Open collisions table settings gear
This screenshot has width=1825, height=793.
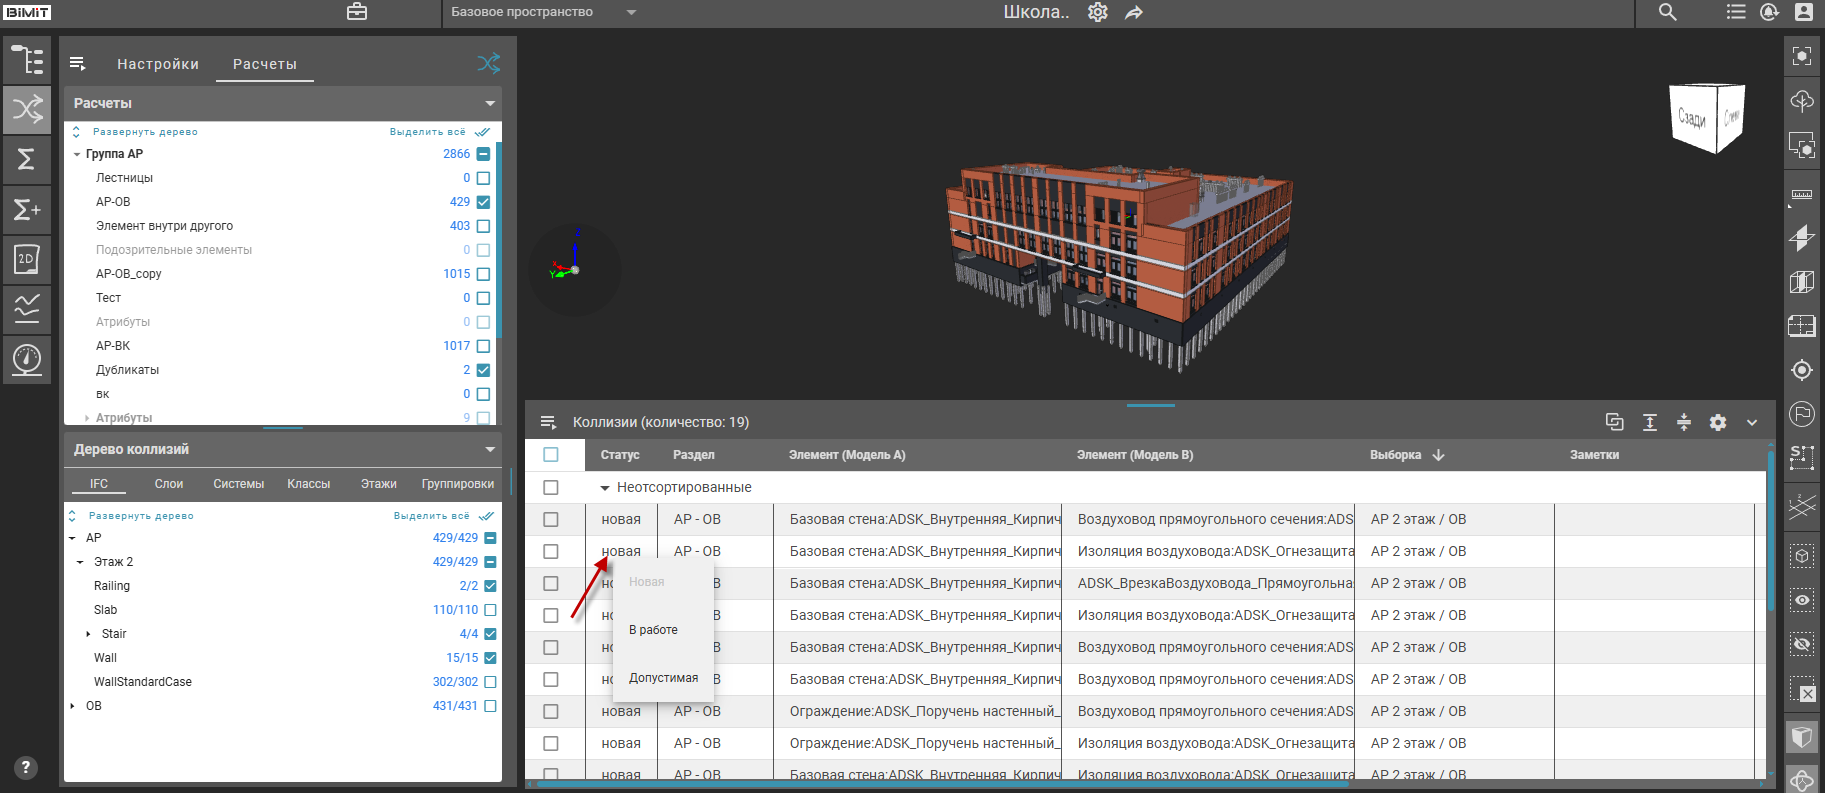point(1718,422)
